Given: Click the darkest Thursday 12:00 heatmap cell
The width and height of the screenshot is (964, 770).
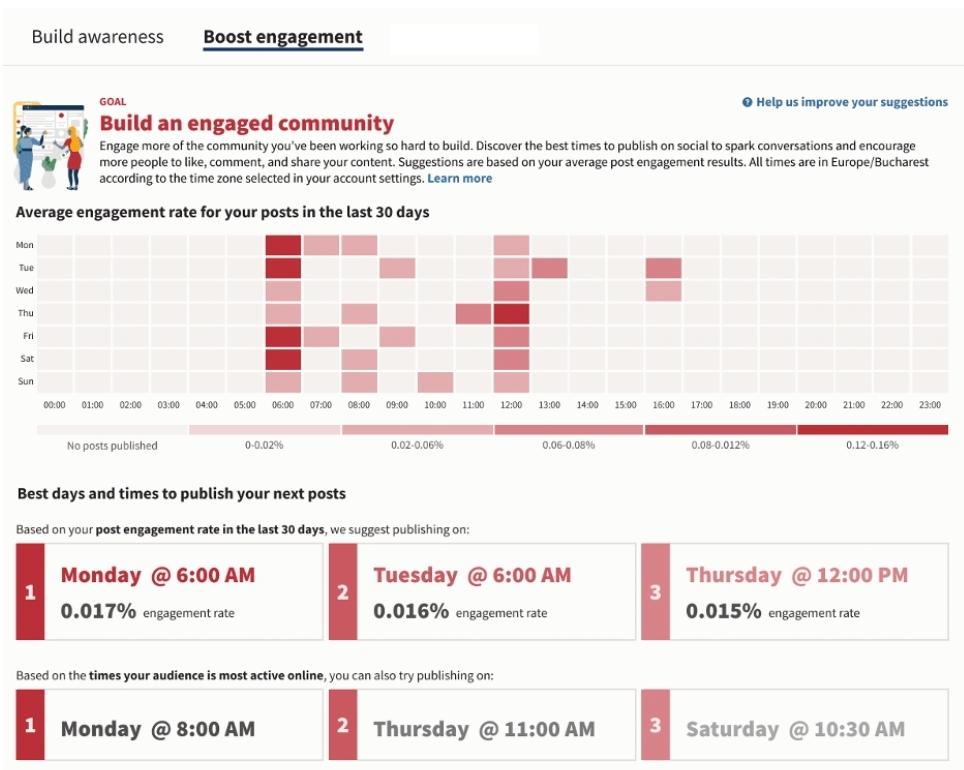Looking at the screenshot, I should pyautogui.click(x=514, y=312).
